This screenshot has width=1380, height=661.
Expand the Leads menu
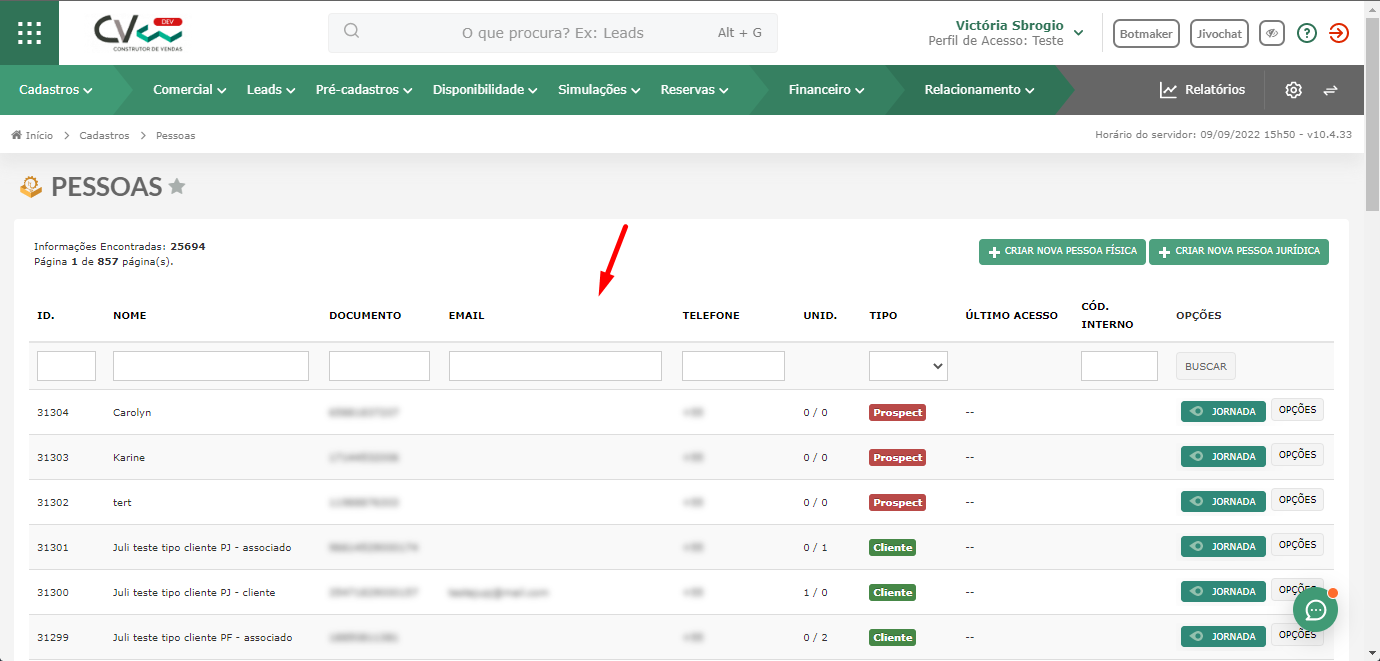271,90
